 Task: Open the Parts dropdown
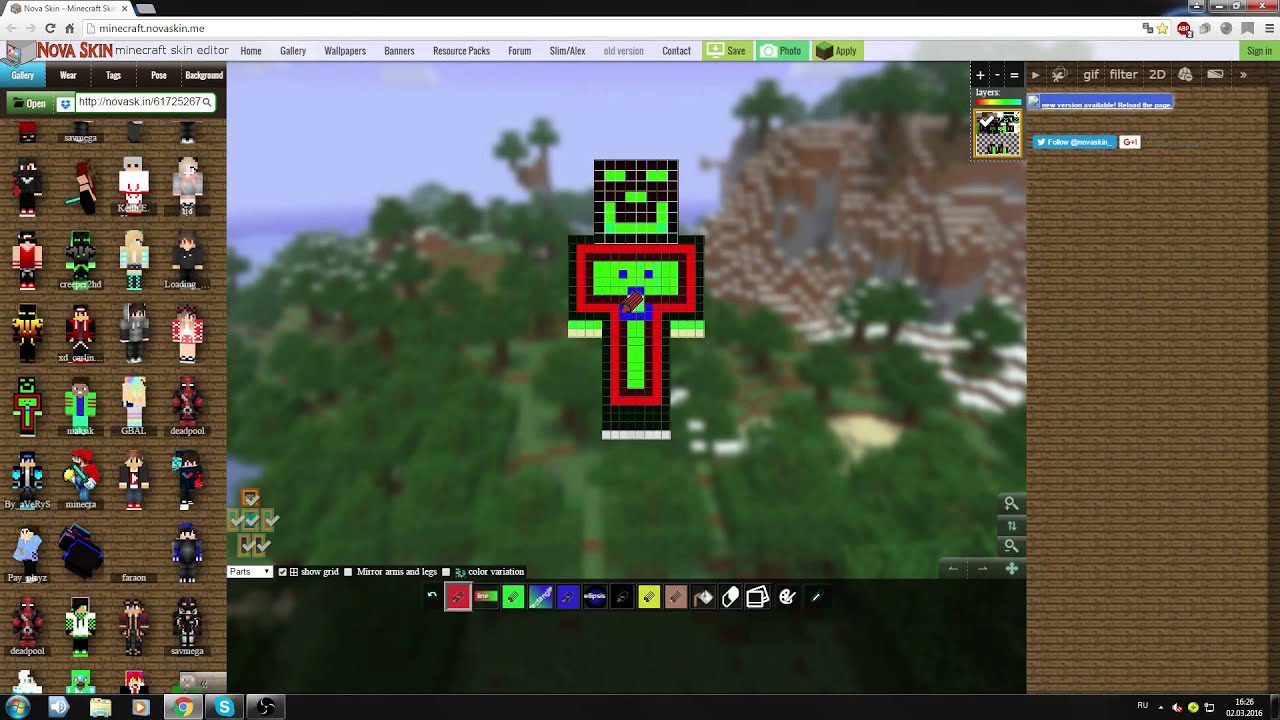(250, 572)
